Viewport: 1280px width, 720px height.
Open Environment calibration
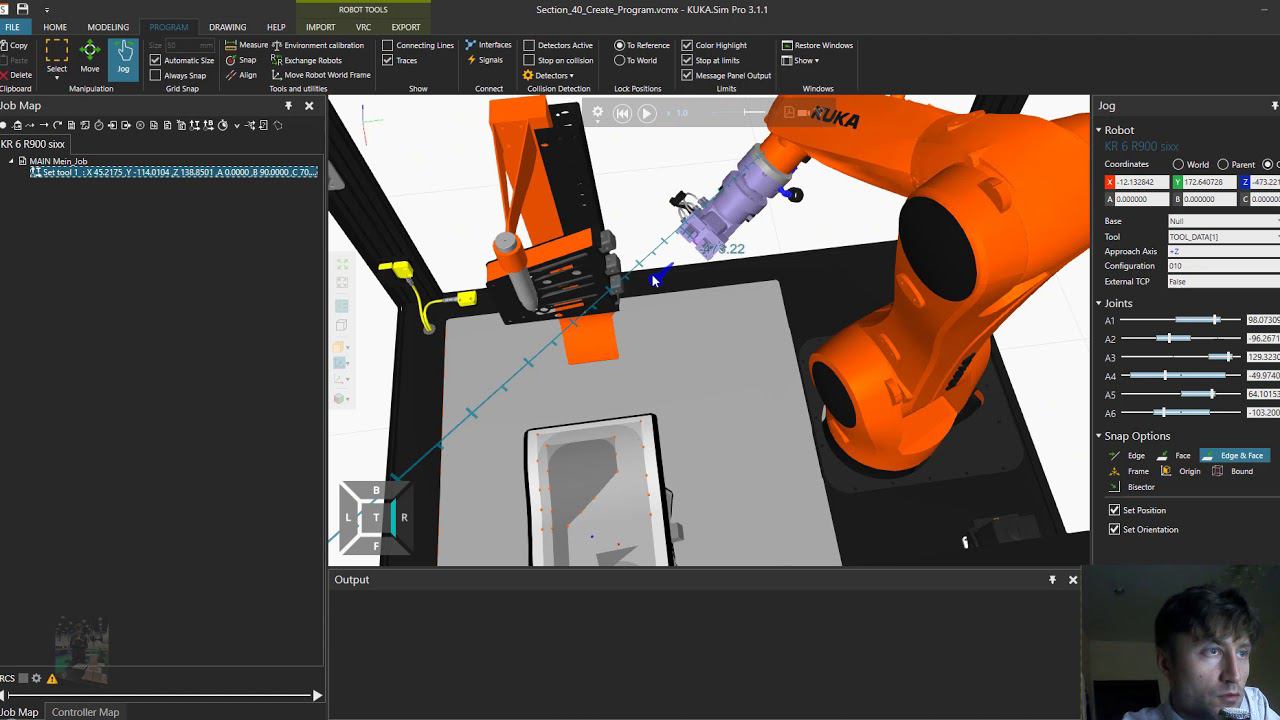(x=317, y=45)
